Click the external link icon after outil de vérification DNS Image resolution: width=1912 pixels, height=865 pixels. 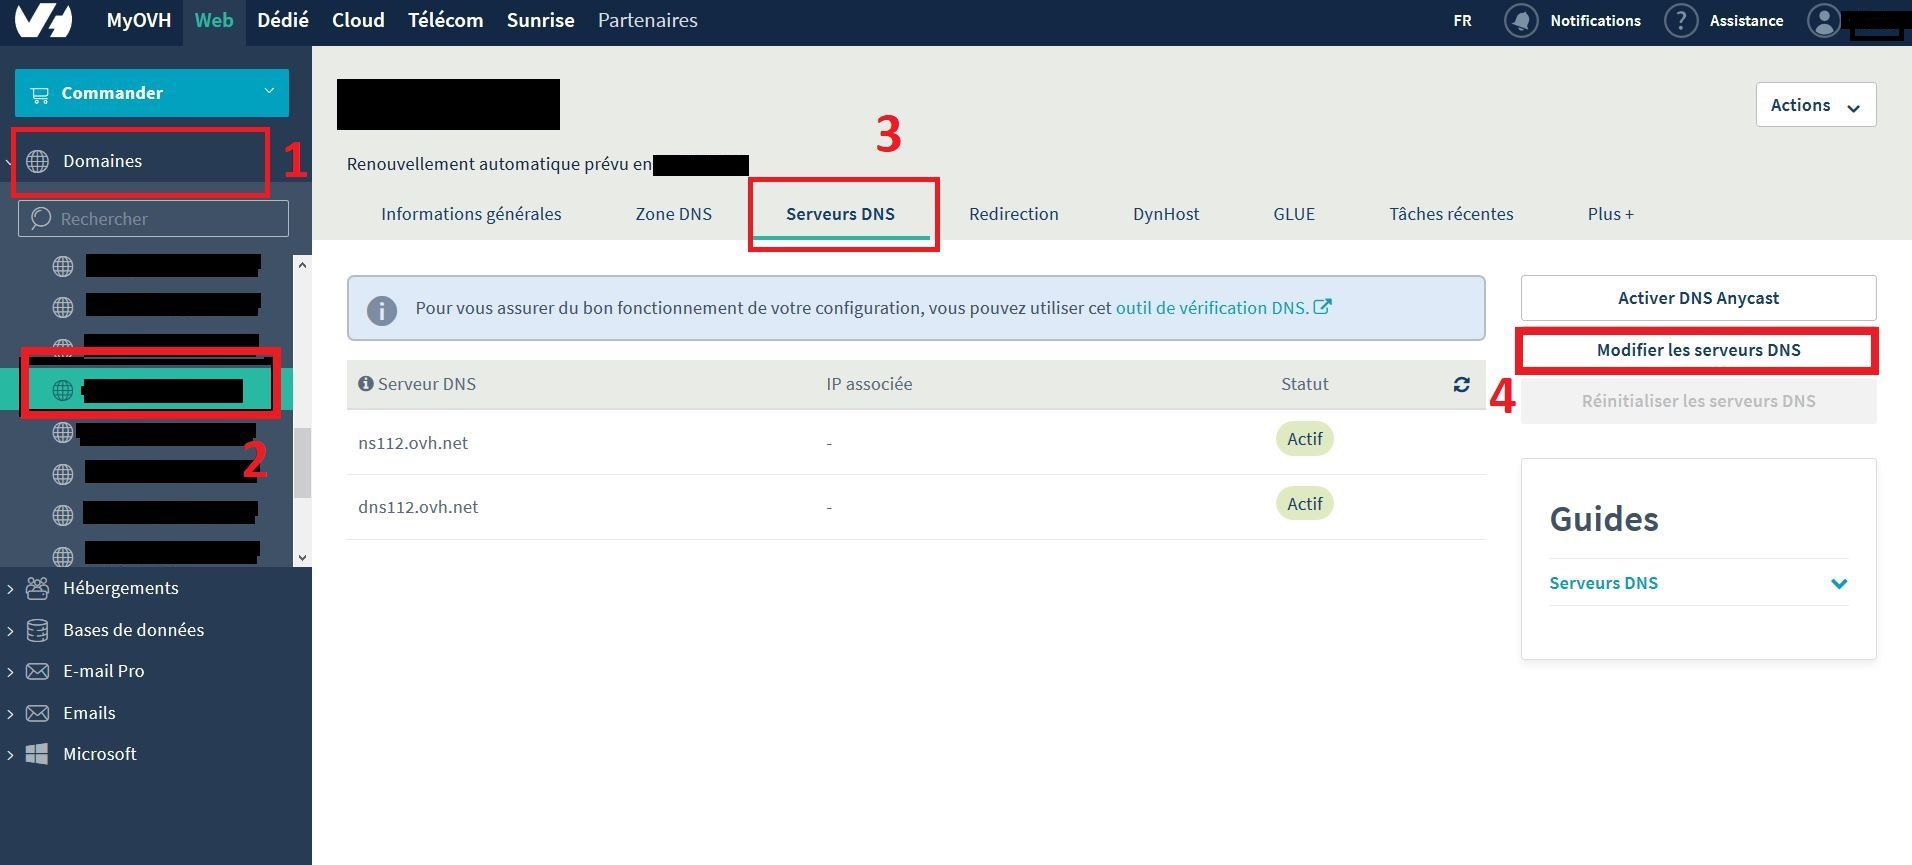1322,306
